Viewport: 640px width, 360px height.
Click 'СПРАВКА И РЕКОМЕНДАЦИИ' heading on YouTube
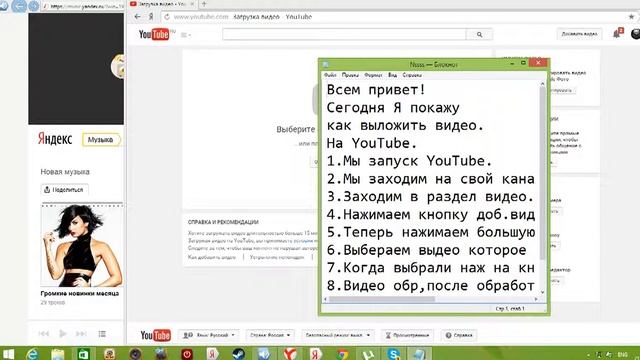pos(223,222)
